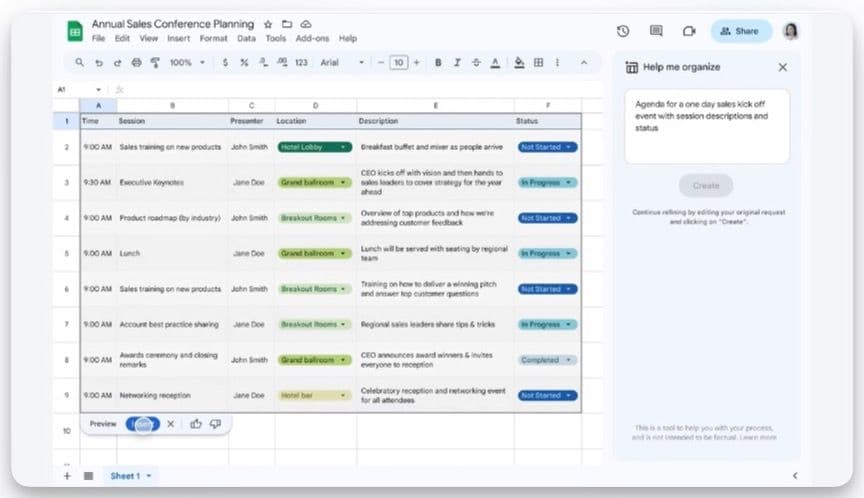Screen dimensions: 864x498
Task: Click the Insert button in preview bar
Action: point(142,424)
